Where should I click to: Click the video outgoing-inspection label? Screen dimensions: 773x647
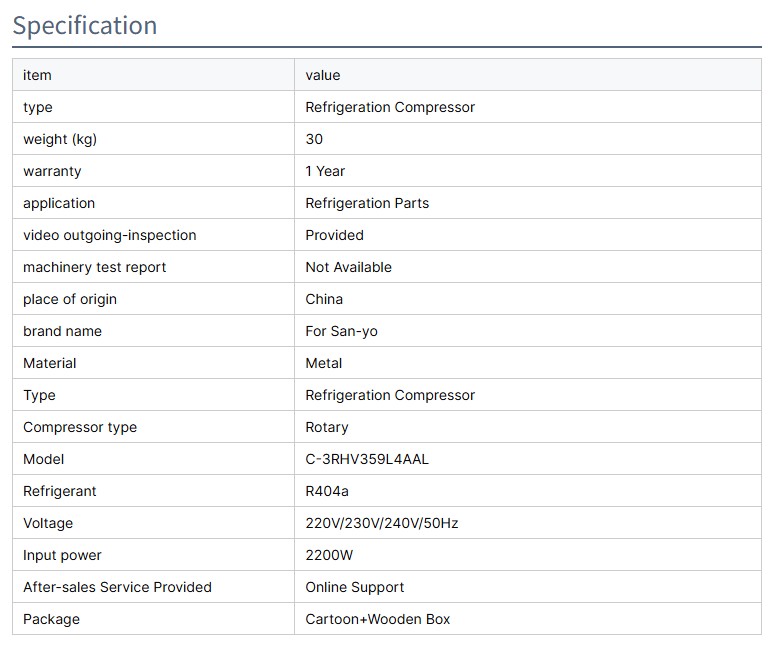(x=110, y=235)
